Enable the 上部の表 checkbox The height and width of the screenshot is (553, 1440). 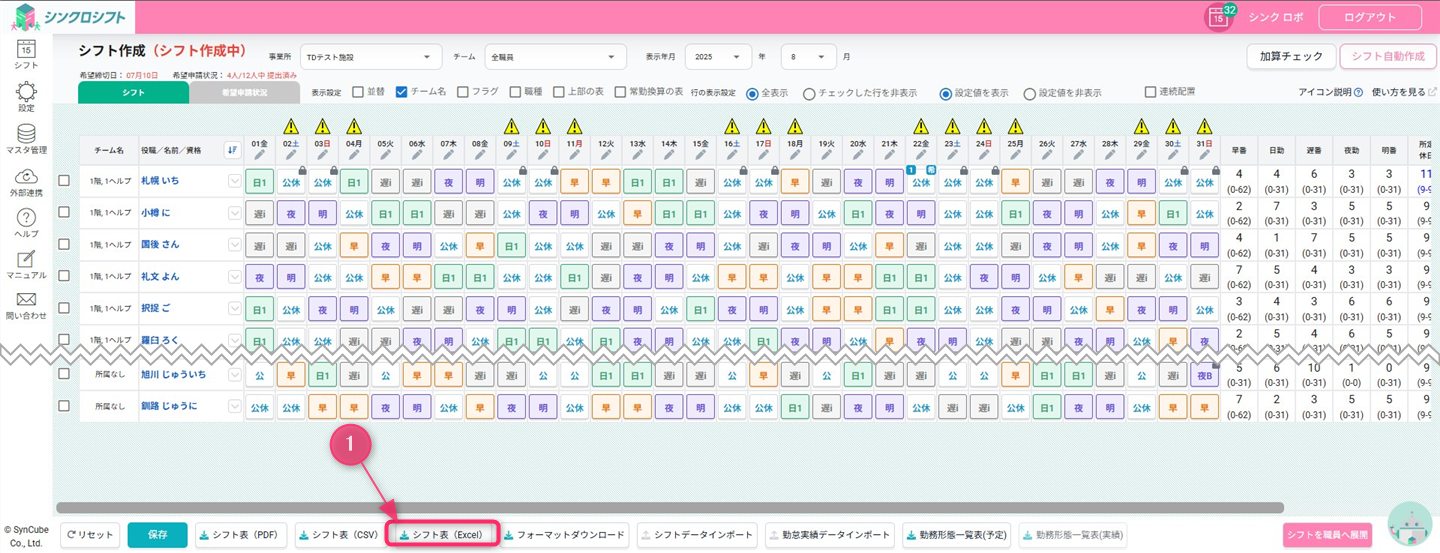559,92
